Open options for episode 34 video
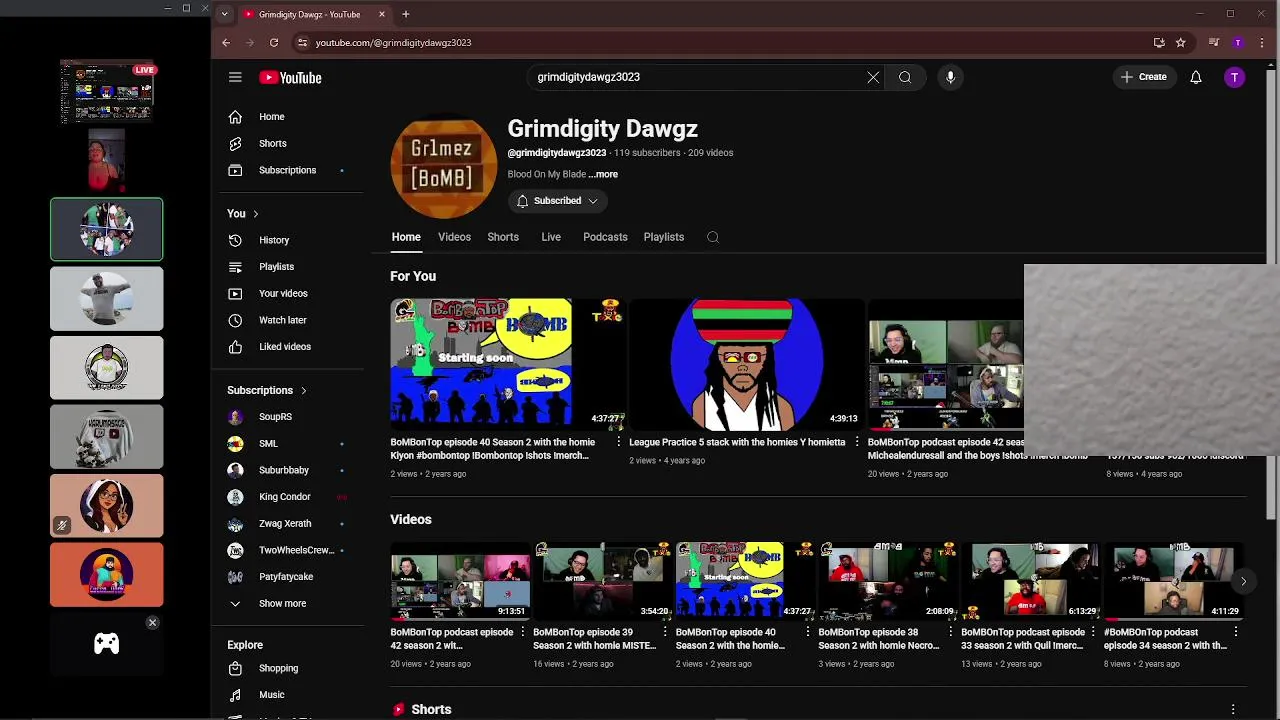This screenshot has height=720, width=1280. coord(1236,632)
